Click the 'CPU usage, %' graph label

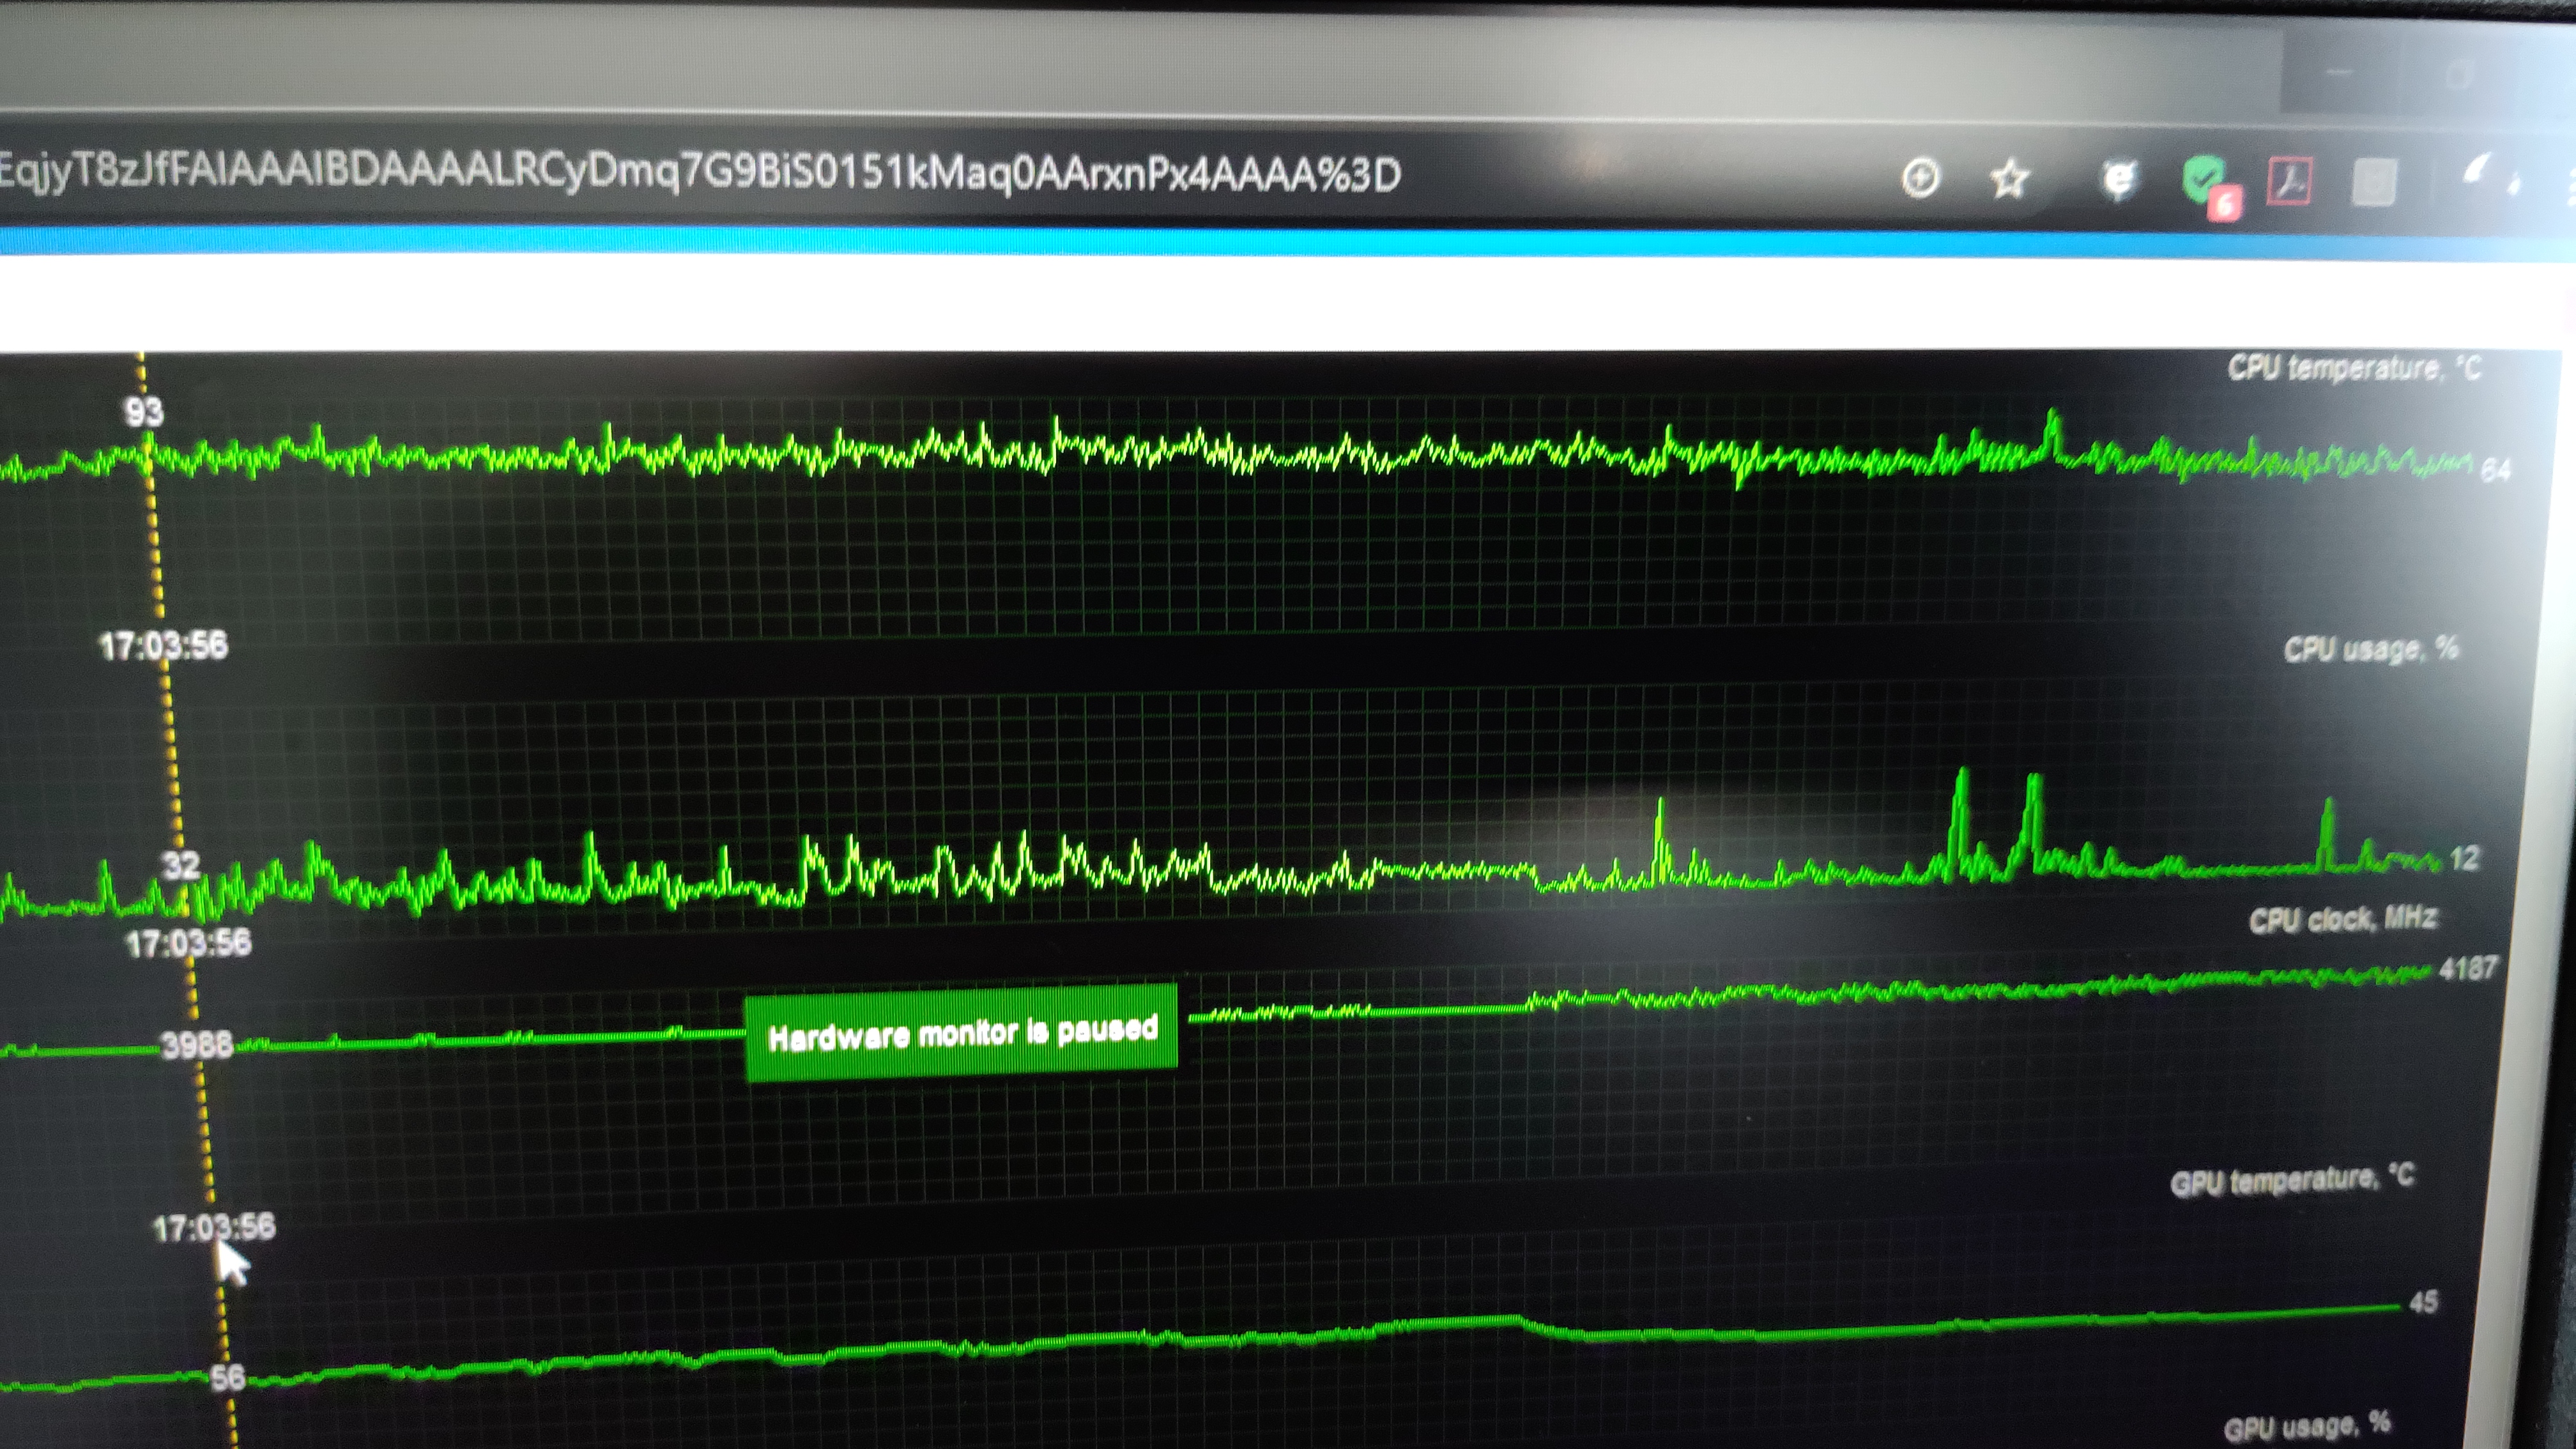click(x=2370, y=649)
